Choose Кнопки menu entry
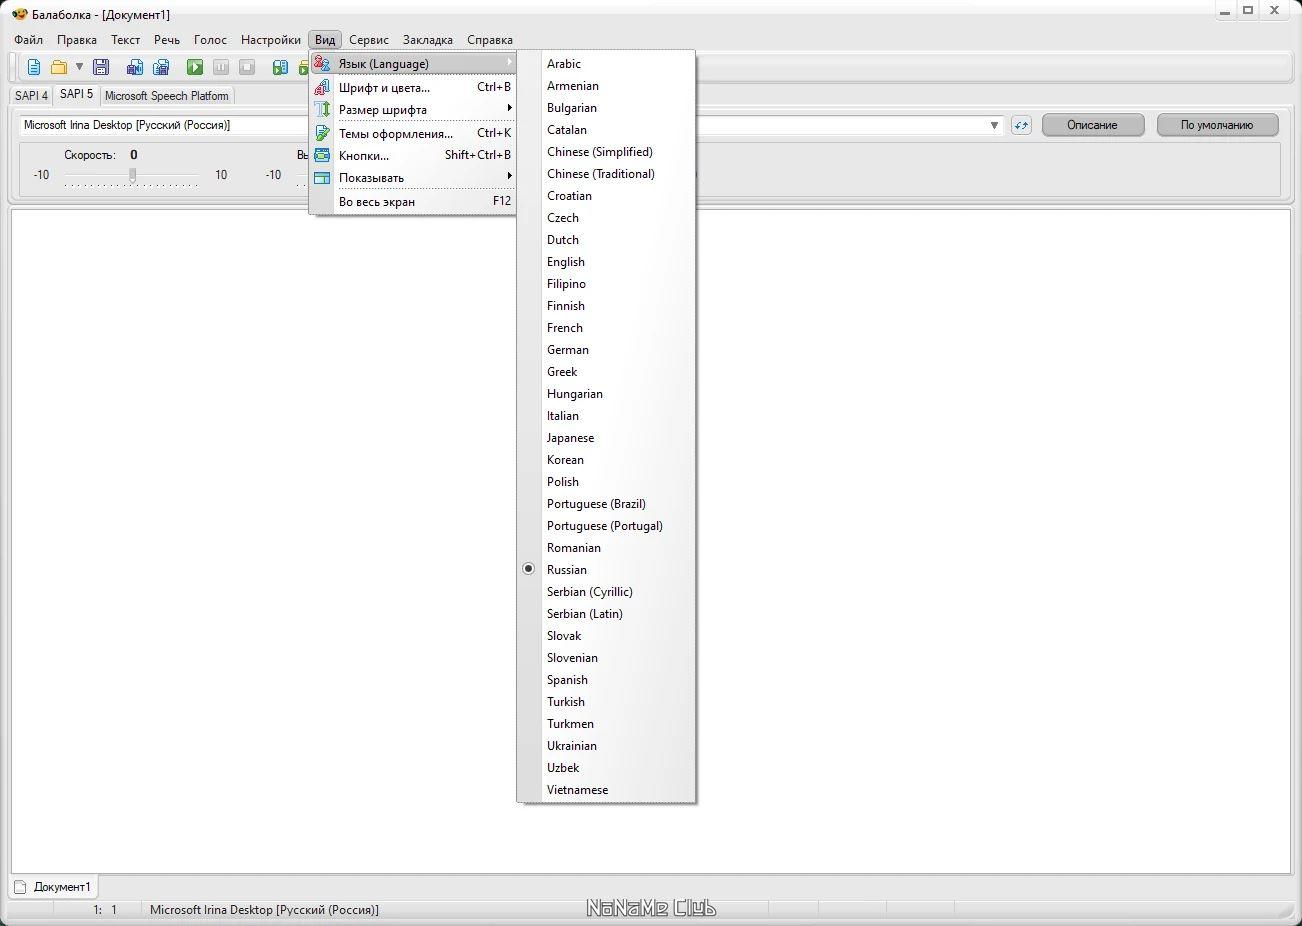Screen dimensions: 1302x926 pyautogui.click(x=413, y=155)
